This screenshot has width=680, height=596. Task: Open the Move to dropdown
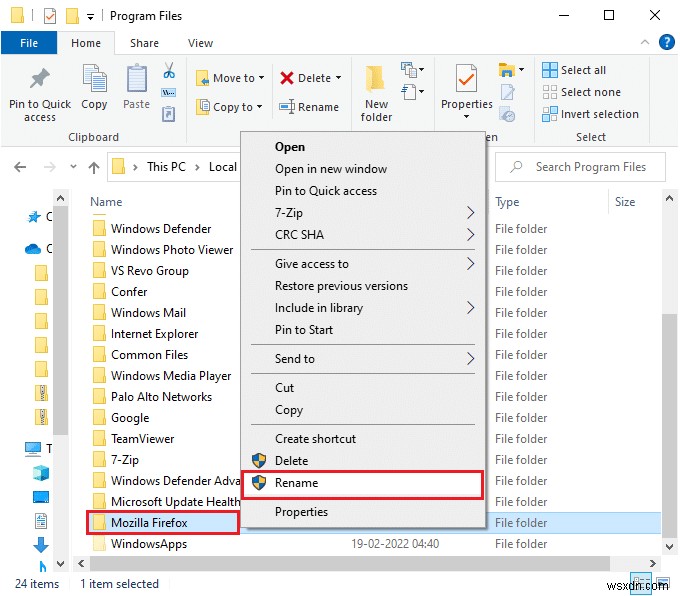click(x=230, y=78)
